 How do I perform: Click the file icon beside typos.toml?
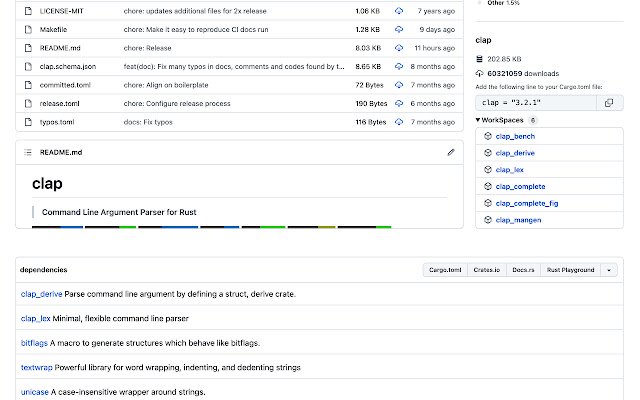click(28, 122)
